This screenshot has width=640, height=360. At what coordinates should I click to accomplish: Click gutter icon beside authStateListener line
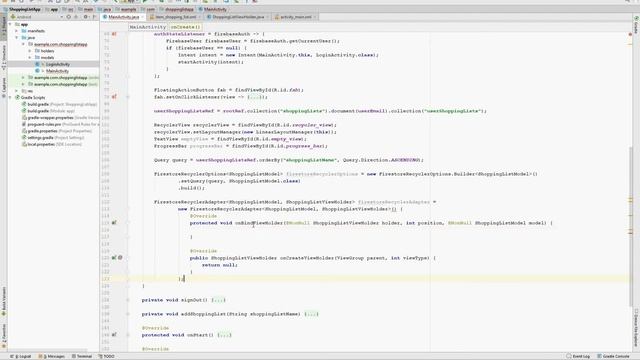(114, 34)
